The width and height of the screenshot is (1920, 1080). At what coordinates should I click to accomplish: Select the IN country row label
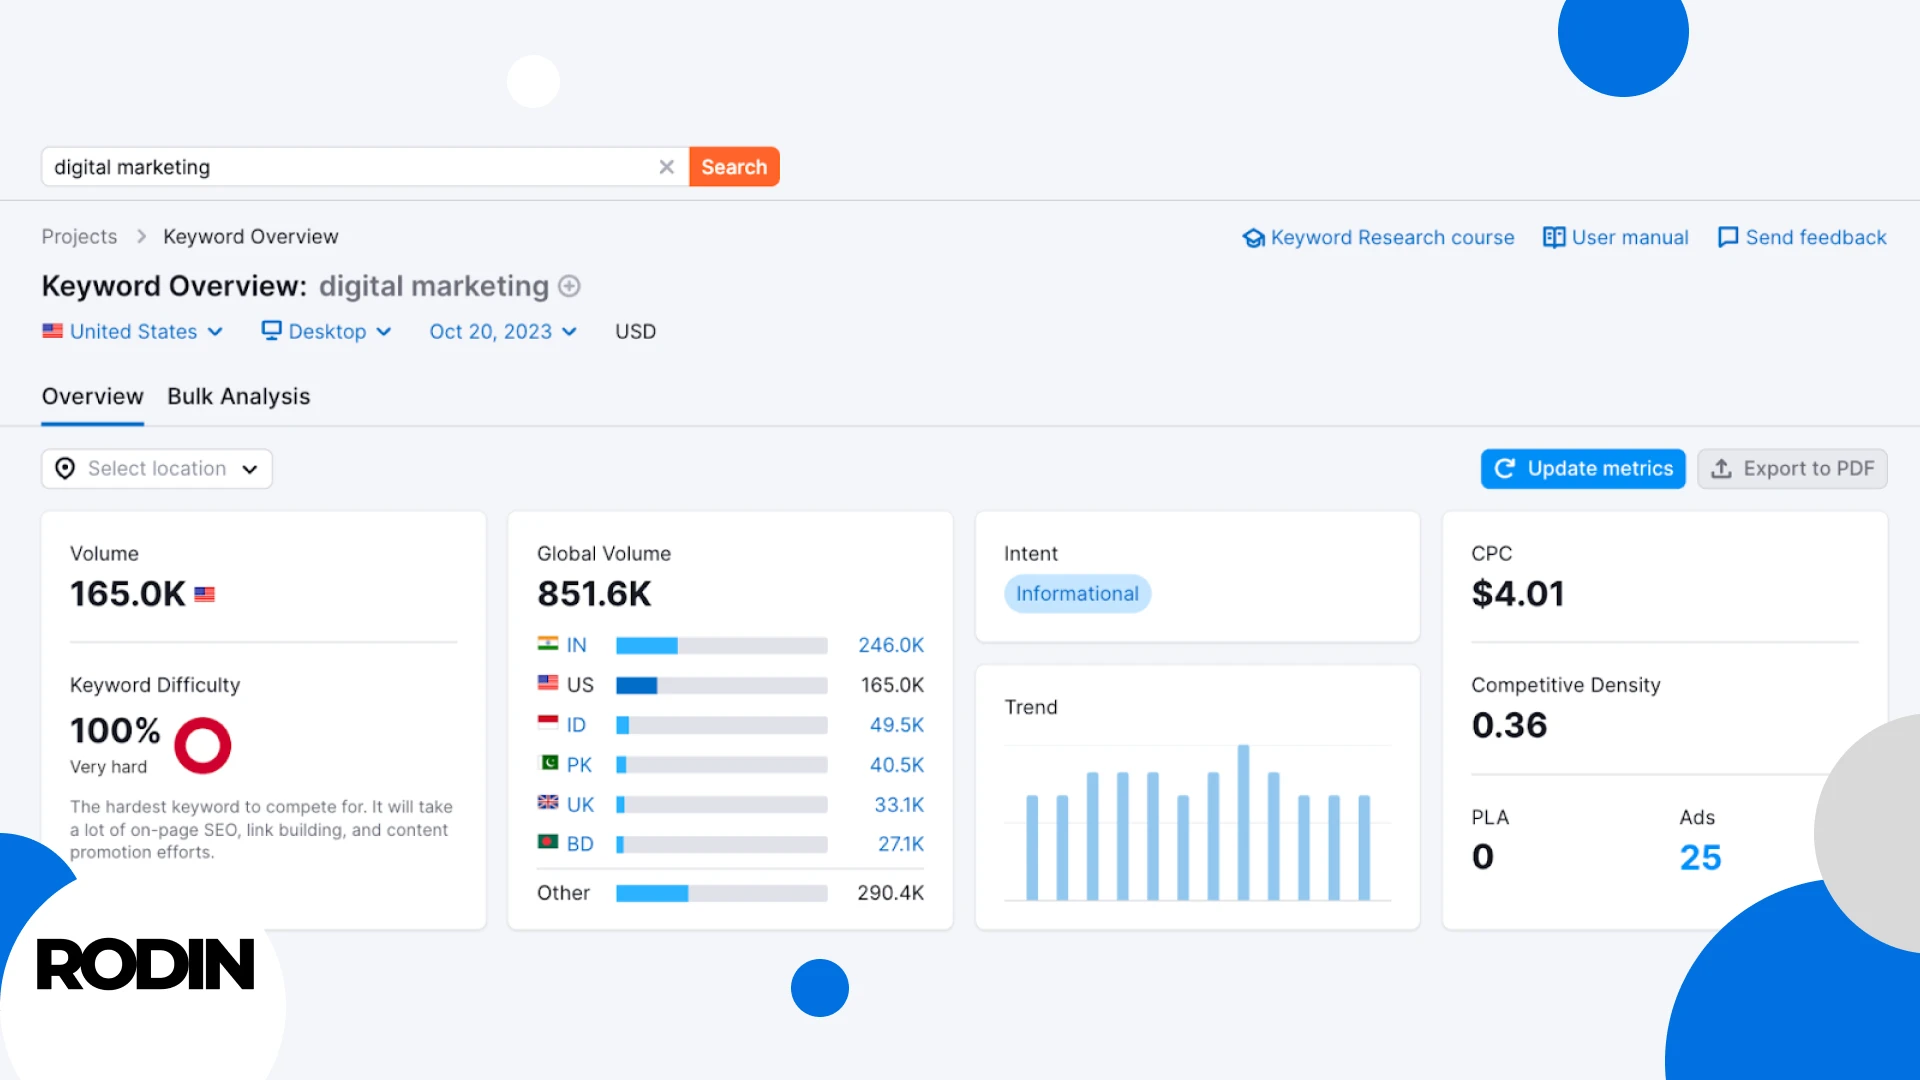coord(576,646)
